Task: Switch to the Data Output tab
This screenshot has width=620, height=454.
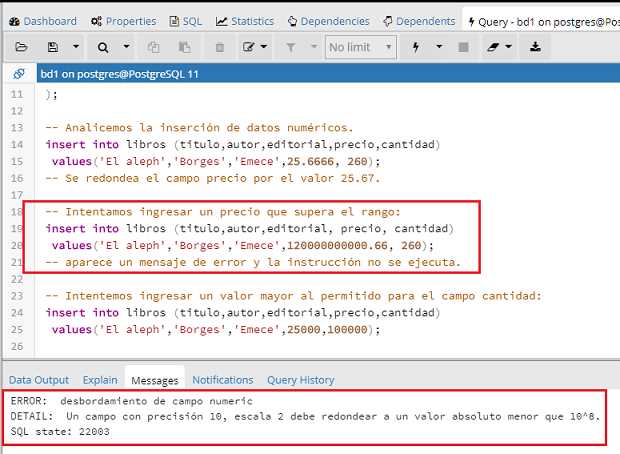Action: tap(39, 380)
